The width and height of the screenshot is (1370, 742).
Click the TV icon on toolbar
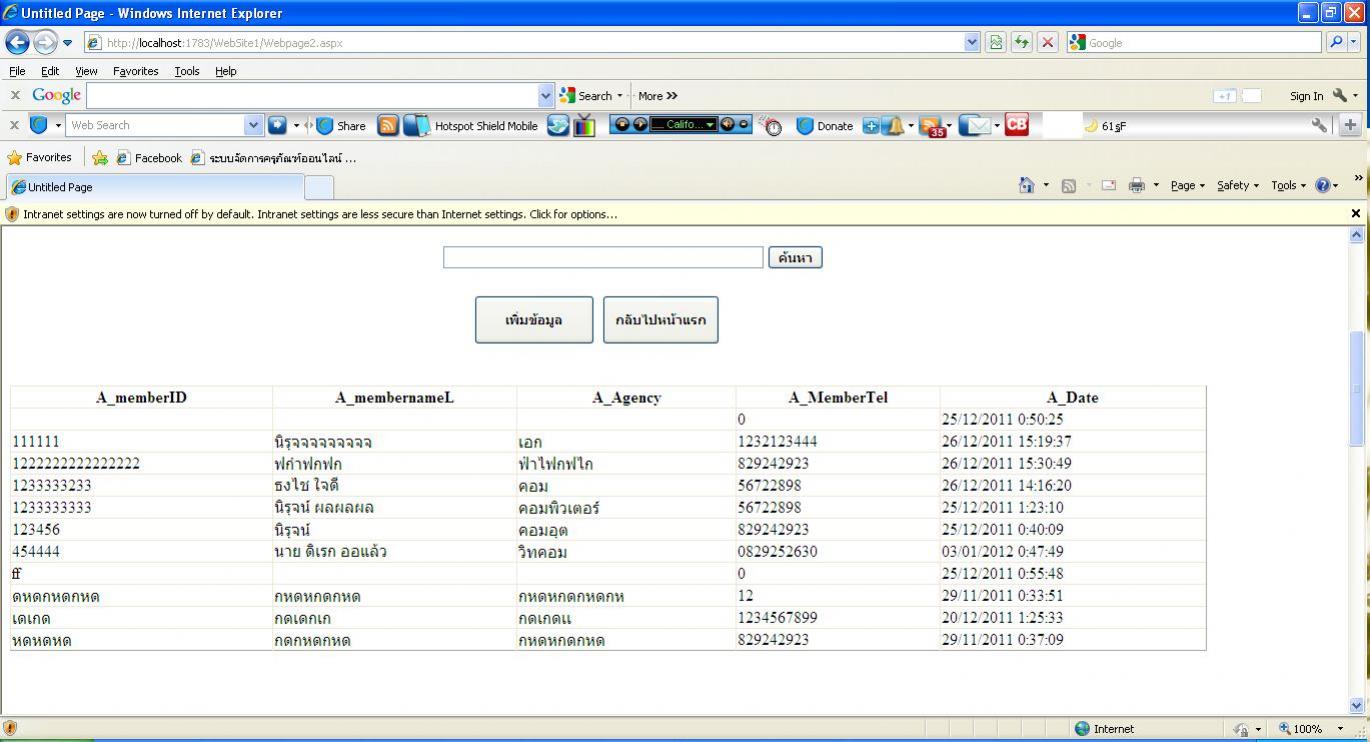(585, 125)
